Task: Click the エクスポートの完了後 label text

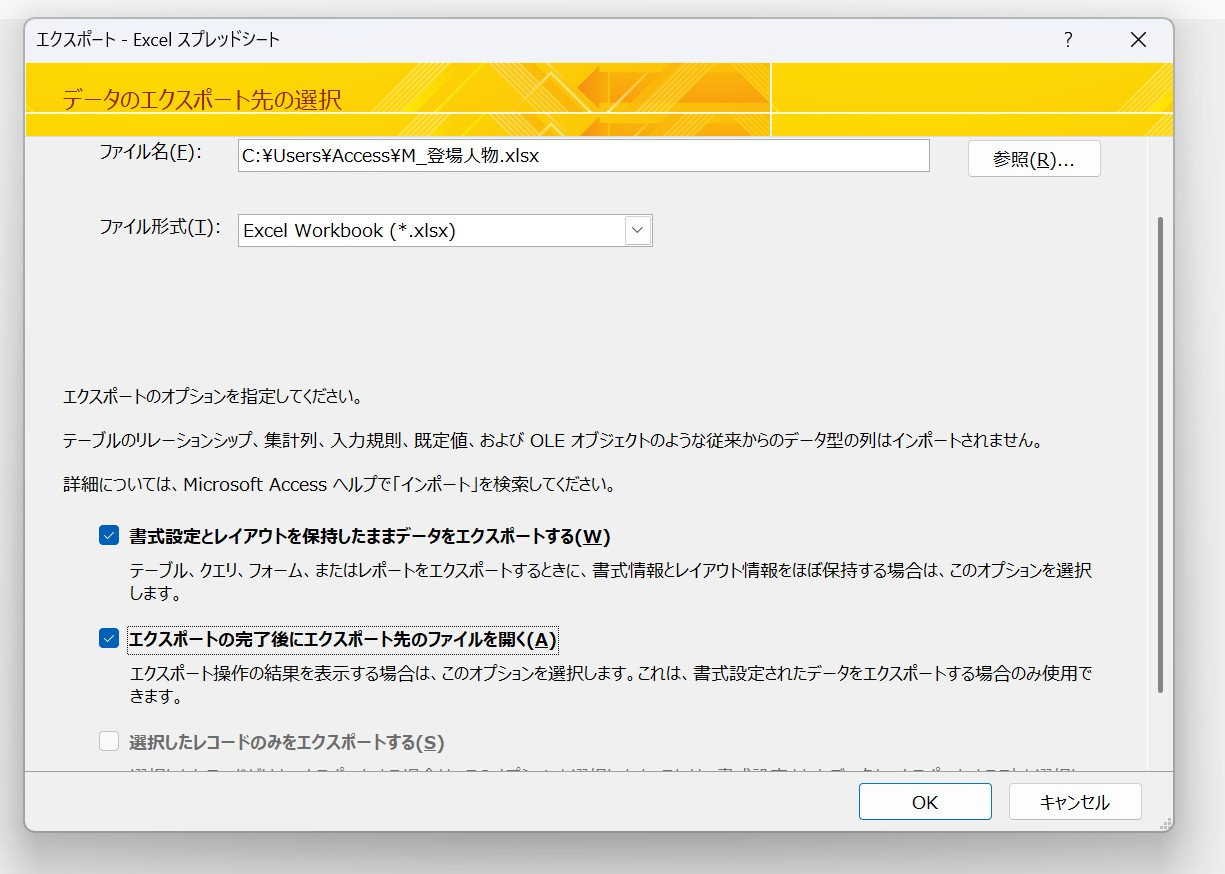Action: (x=342, y=640)
